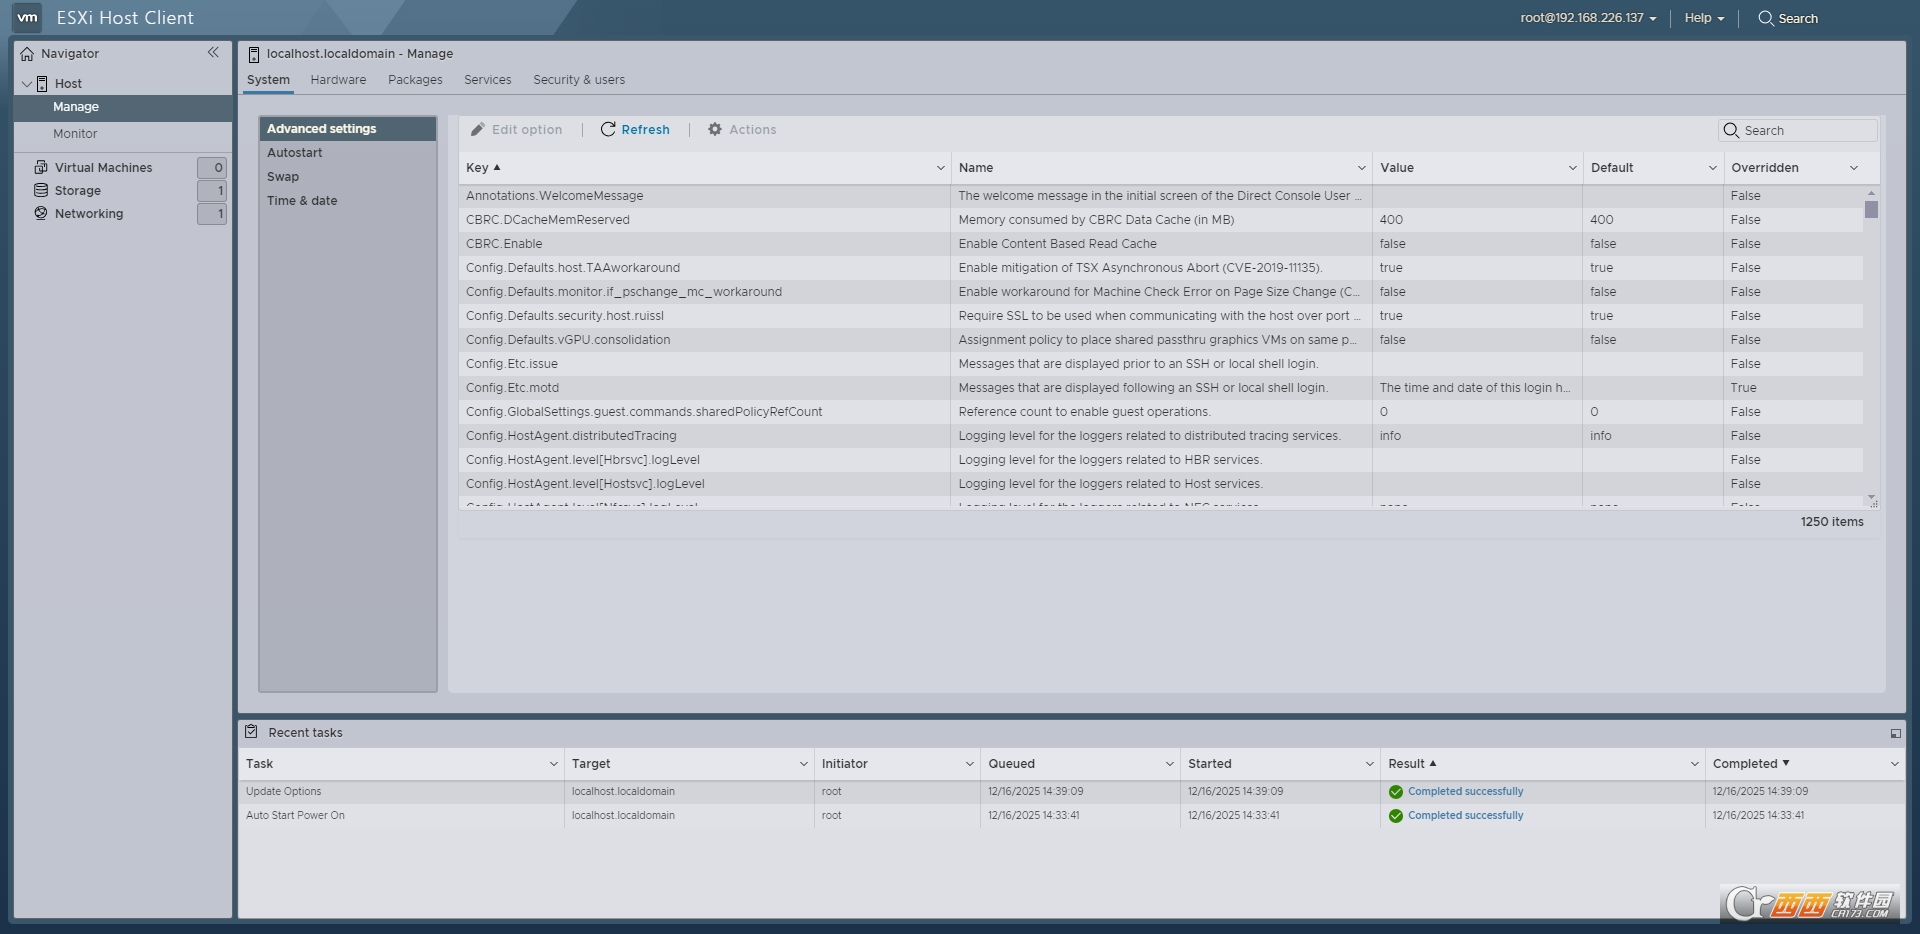
Task: Open the Help dropdown menu
Action: point(1704,18)
